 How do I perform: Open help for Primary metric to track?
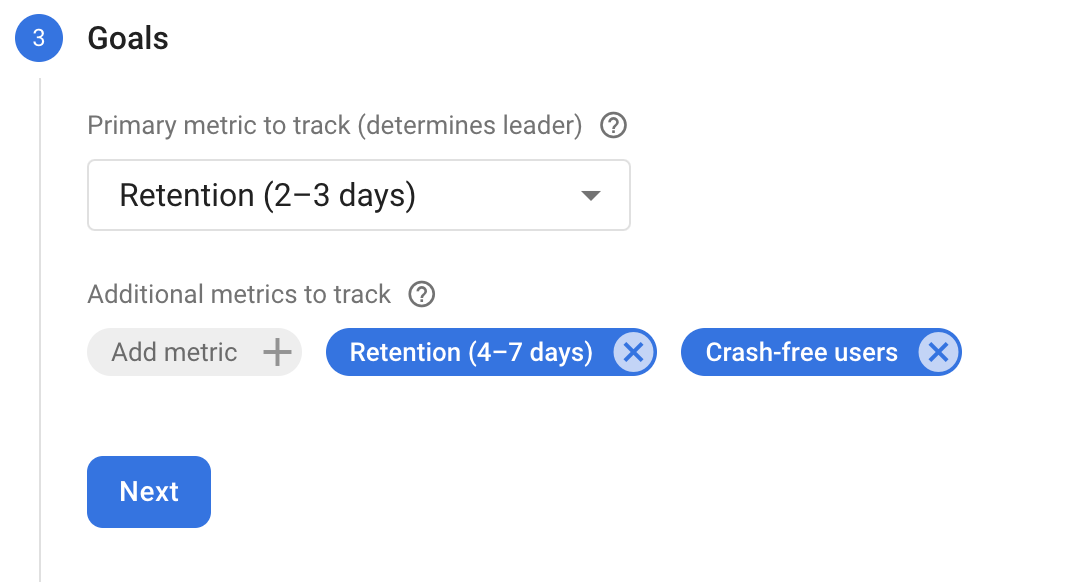(x=613, y=125)
